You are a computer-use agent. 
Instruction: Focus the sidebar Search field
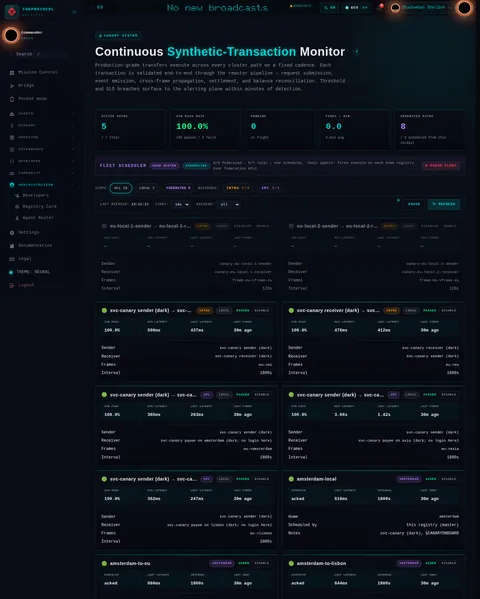click(x=40, y=54)
